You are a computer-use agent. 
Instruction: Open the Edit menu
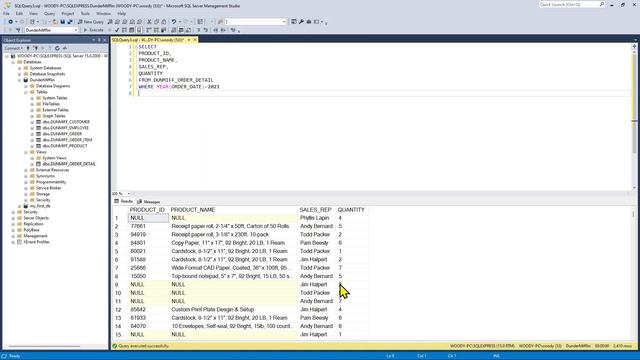19,13
